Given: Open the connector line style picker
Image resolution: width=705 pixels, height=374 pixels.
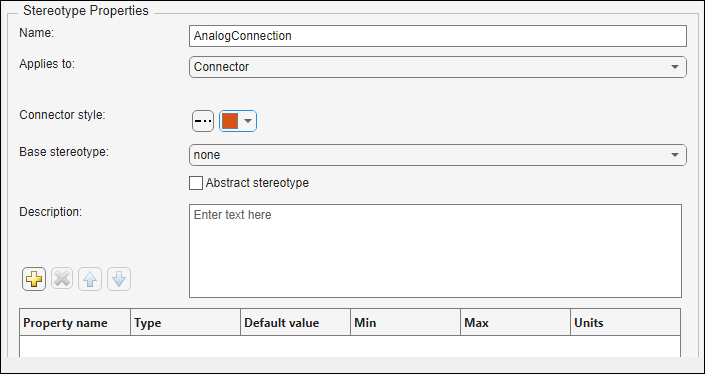Looking at the screenshot, I should pyautogui.click(x=203, y=121).
